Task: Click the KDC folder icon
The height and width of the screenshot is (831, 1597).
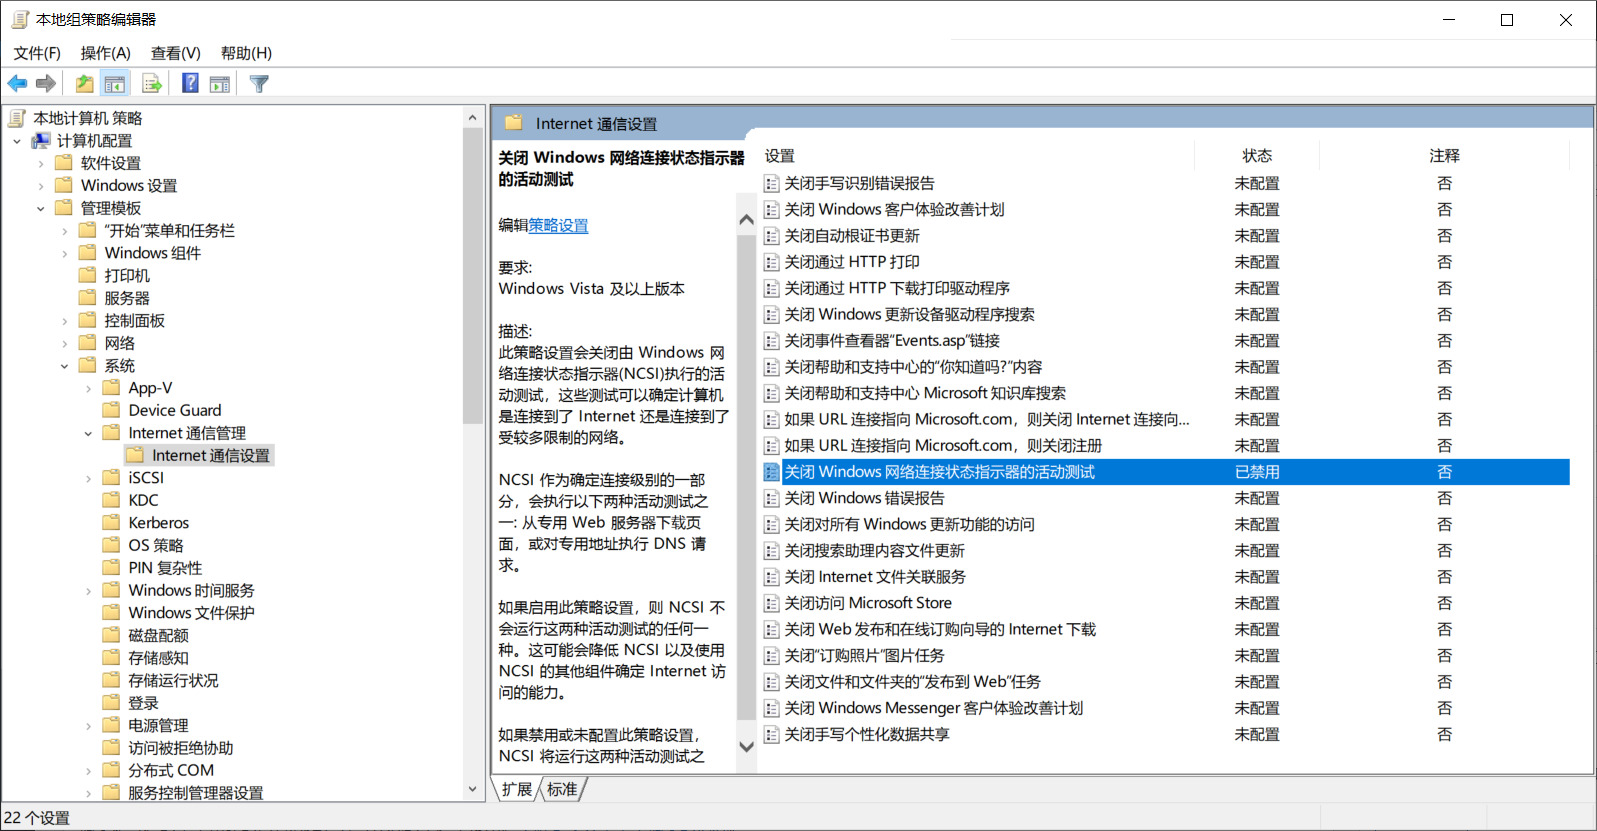Action: [x=112, y=500]
